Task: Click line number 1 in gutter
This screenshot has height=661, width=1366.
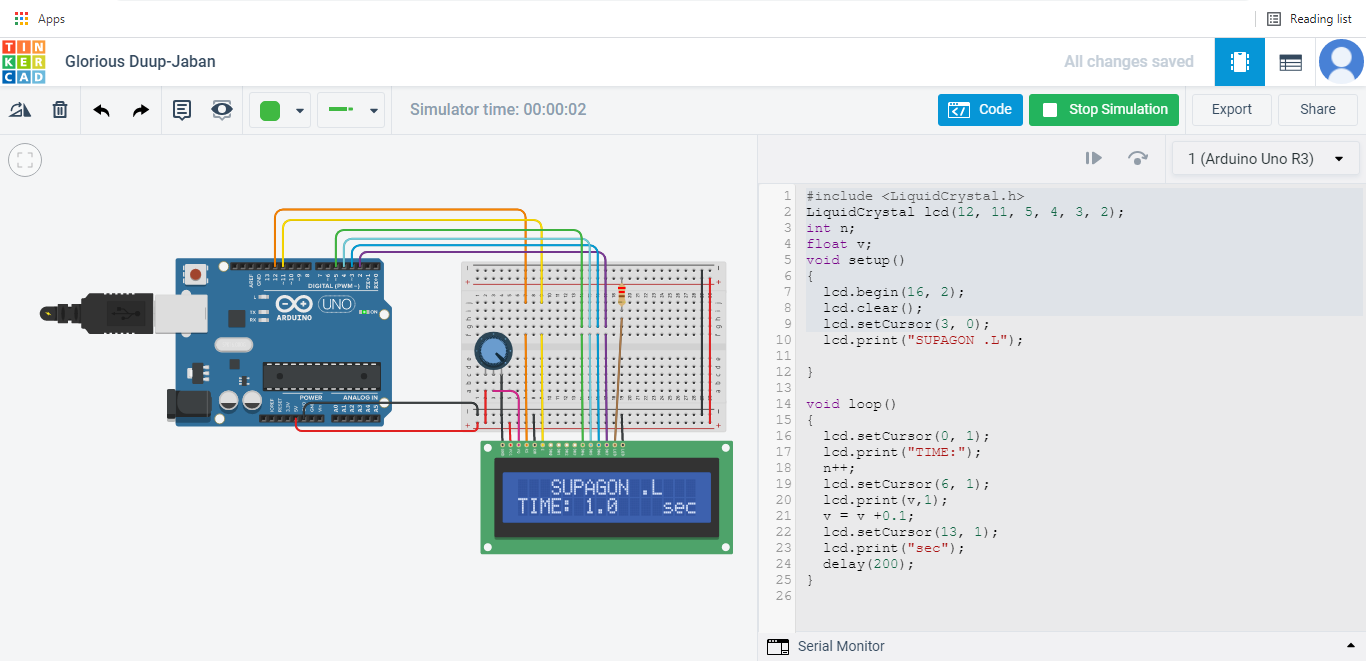Action: tap(788, 196)
